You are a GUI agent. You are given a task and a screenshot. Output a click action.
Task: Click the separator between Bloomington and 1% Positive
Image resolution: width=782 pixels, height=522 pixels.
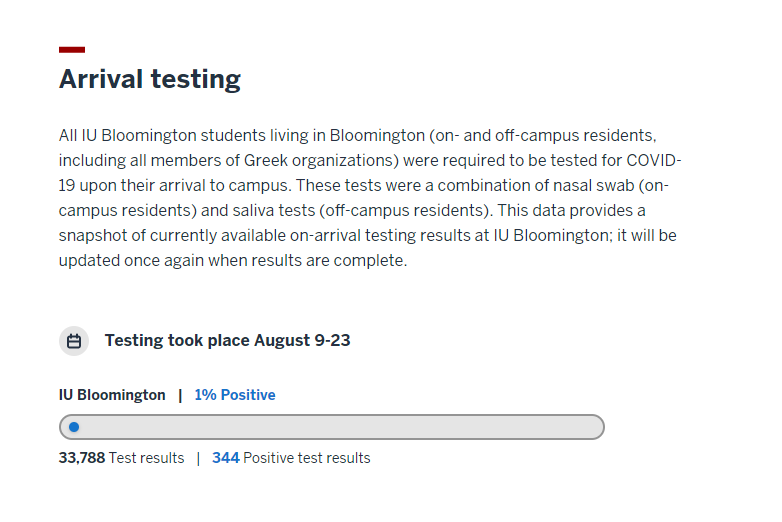click(x=180, y=395)
